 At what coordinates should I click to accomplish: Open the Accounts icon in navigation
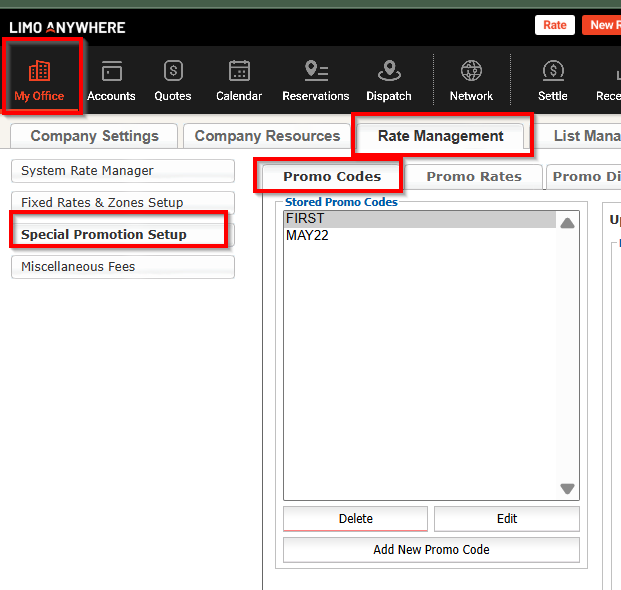pyautogui.click(x=111, y=72)
